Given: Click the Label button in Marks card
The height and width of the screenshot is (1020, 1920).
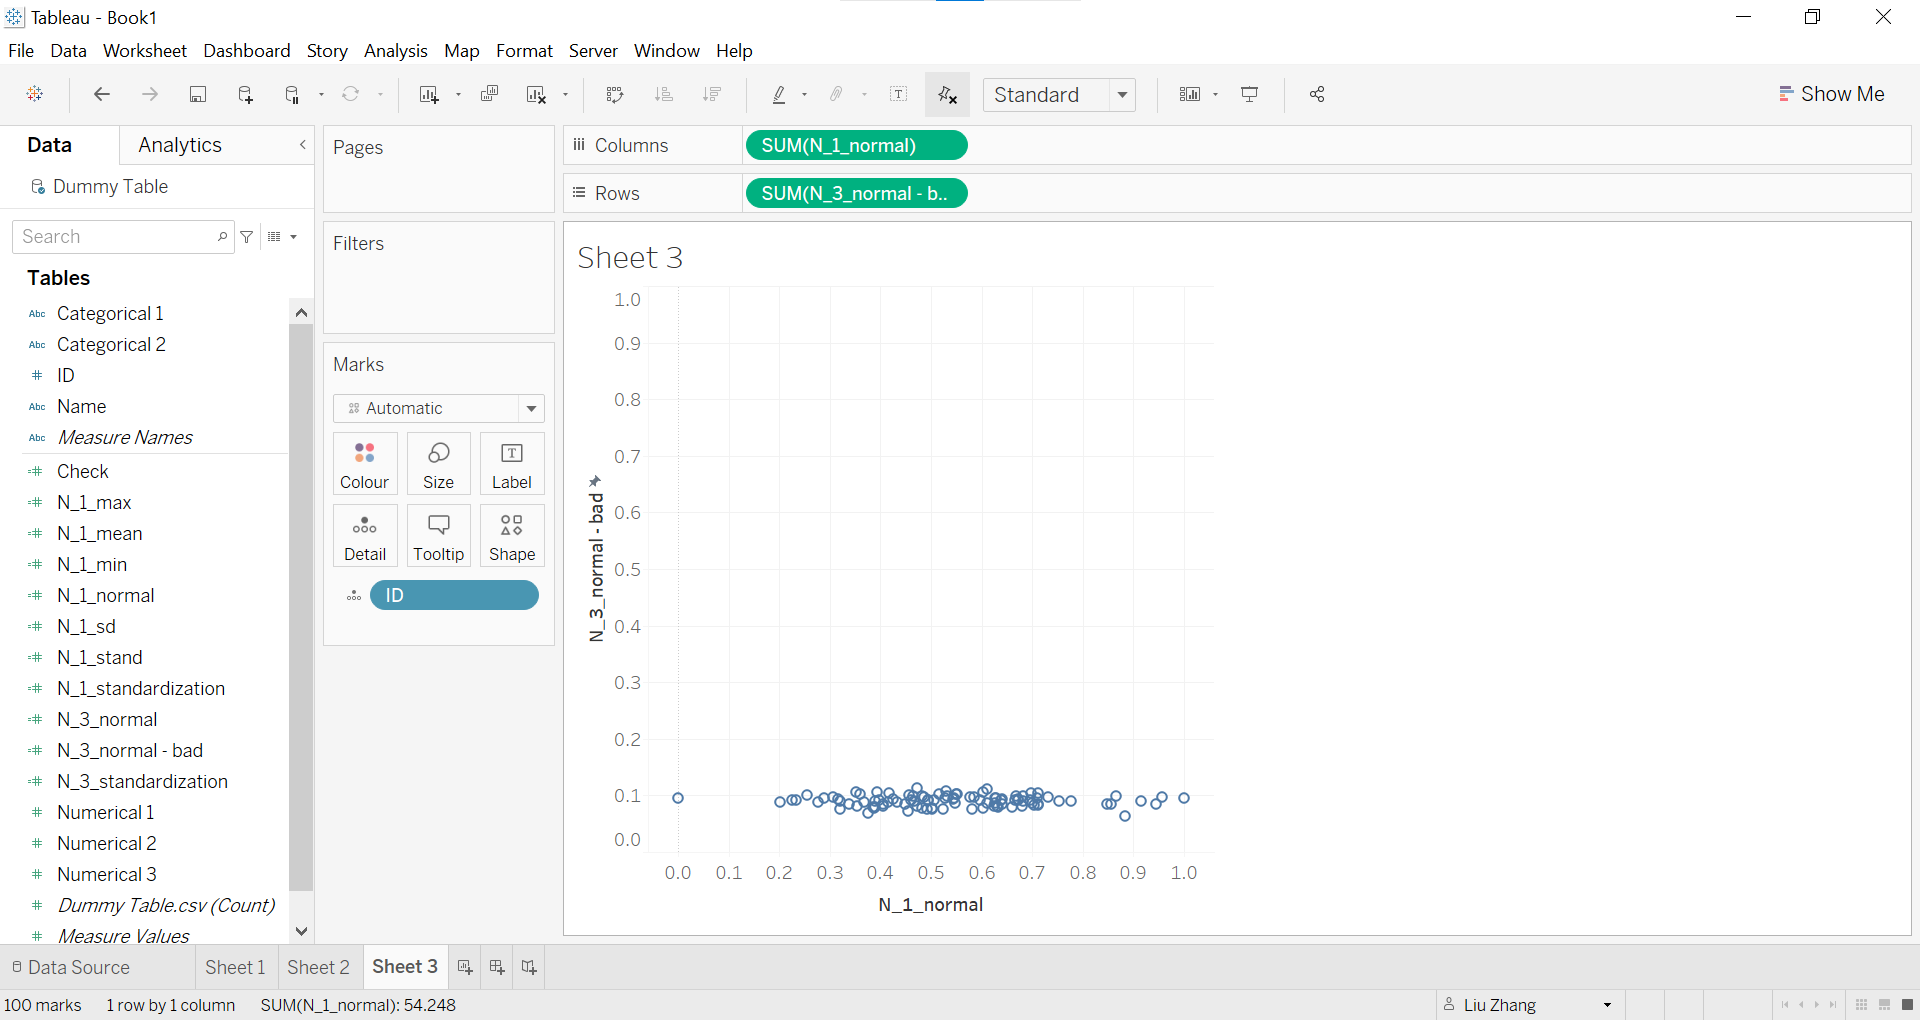Looking at the screenshot, I should tap(512, 464).
